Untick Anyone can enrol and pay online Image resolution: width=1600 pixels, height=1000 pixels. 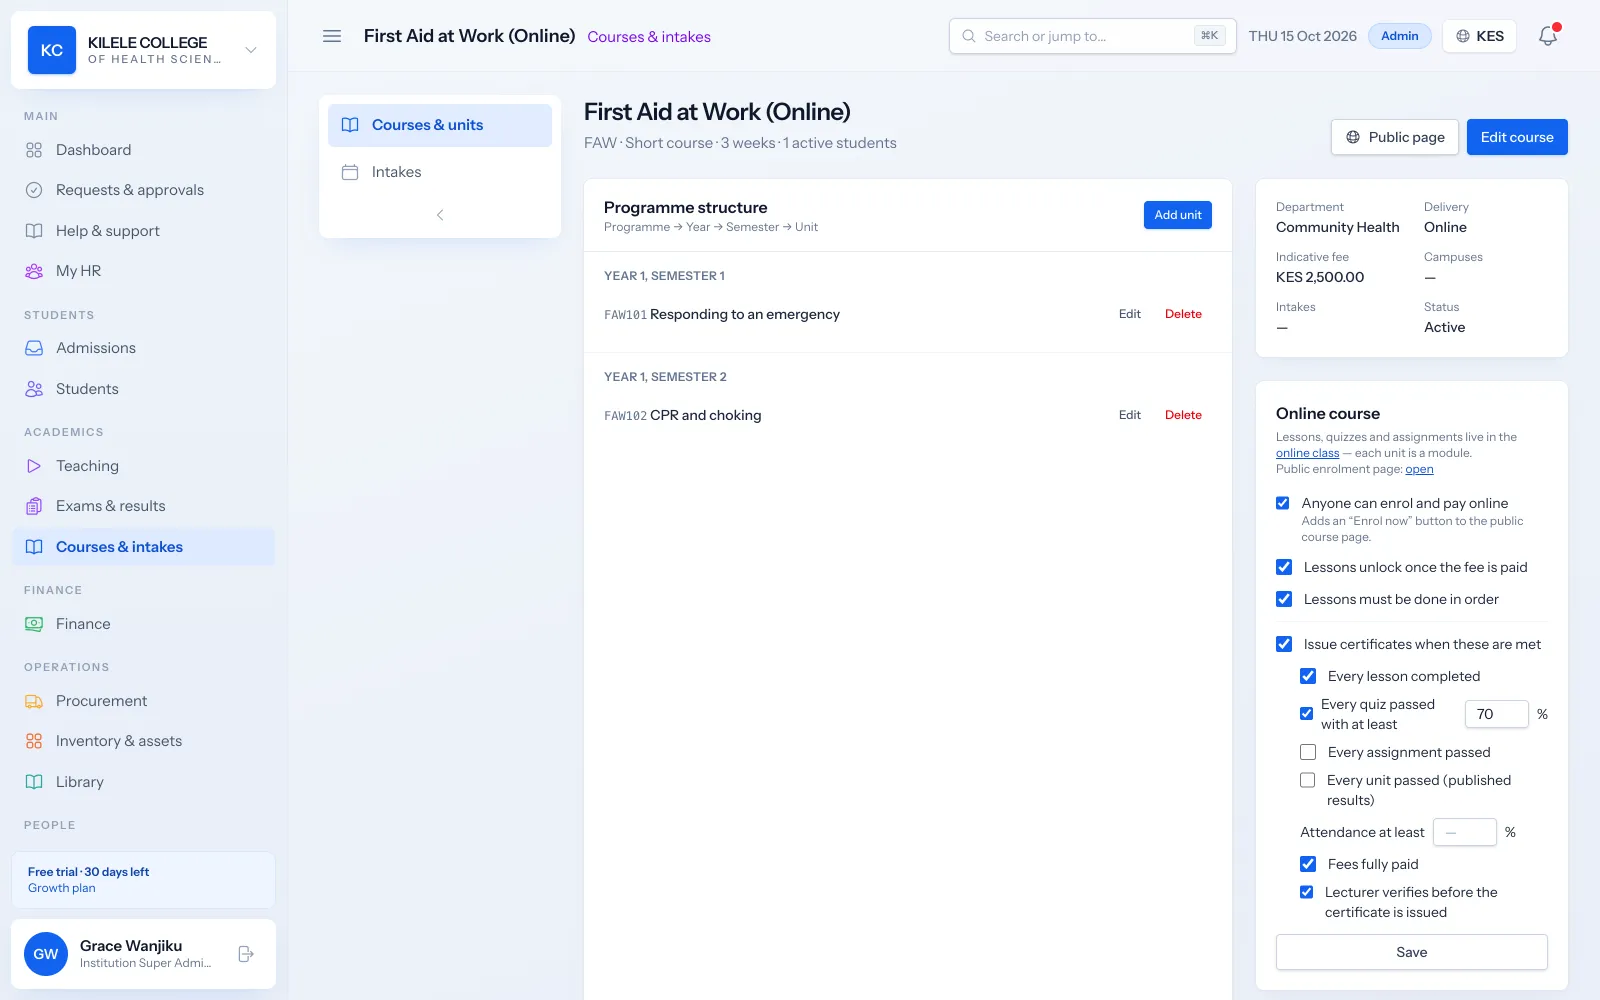(1282, 503)
